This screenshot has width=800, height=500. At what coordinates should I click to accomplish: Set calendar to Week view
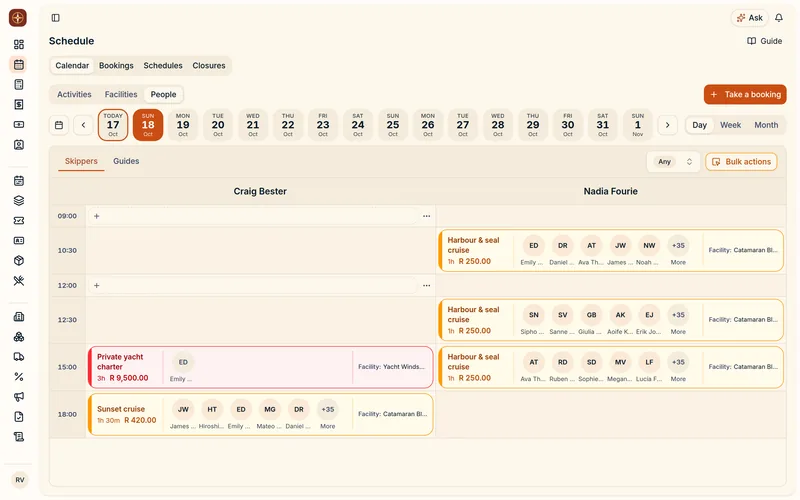(x=730, y=125)
